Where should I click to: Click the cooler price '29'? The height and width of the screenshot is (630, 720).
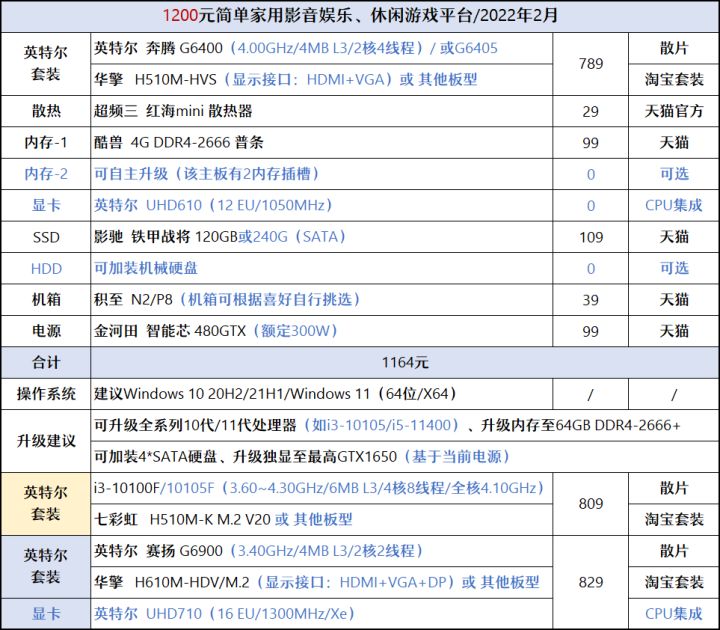[x=591, y=111]
